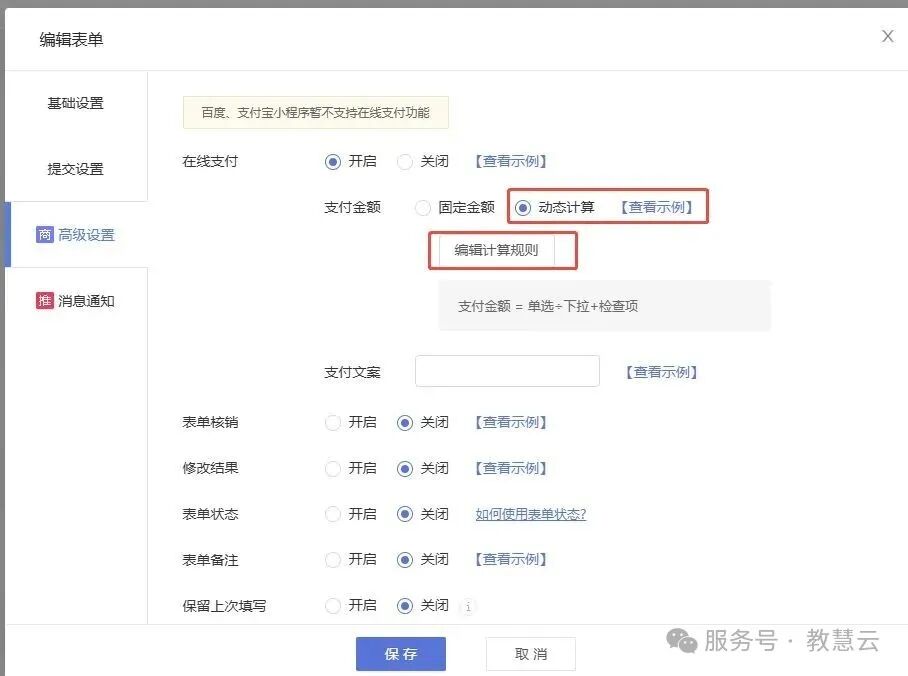Click the info icon beside 保留上次填写
908x676 pixels.
pyautogui.click(x=467, y=606)
